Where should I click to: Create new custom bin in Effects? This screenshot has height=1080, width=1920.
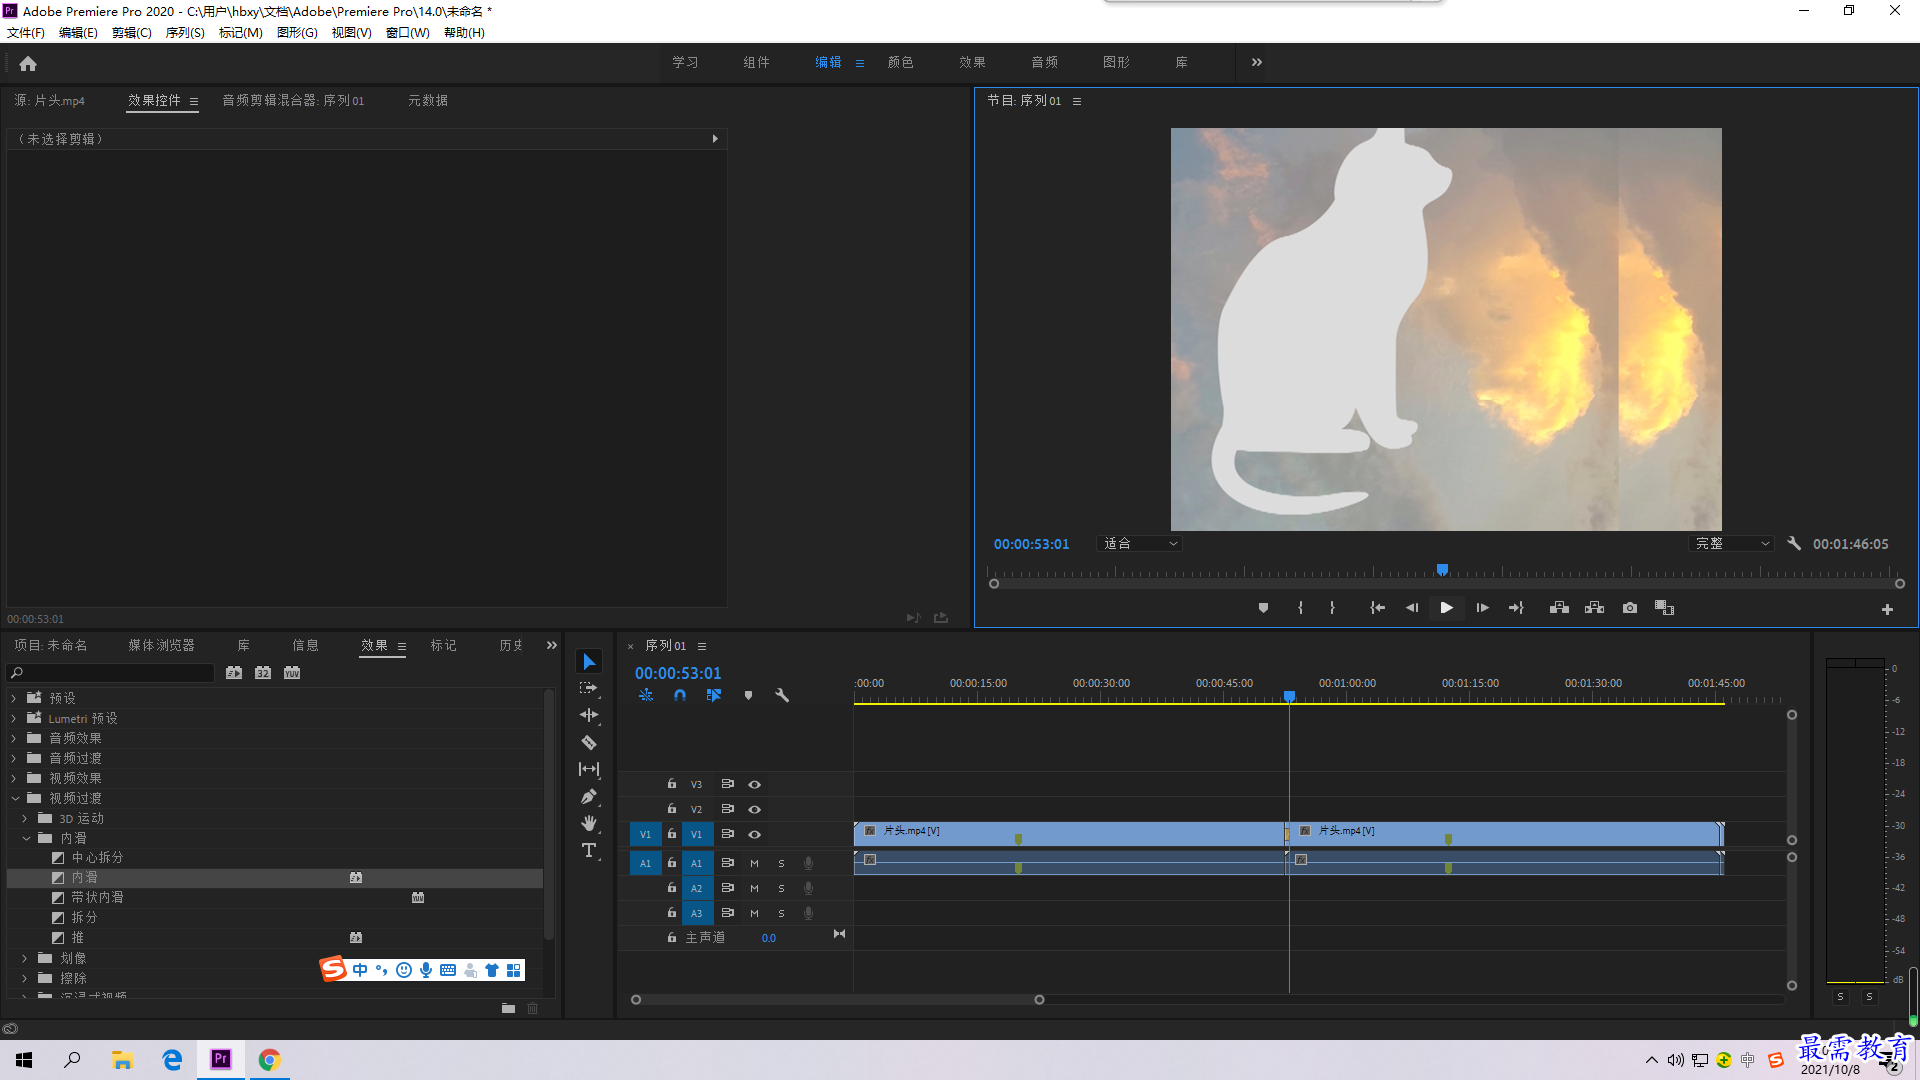(x=508, y=1008)
